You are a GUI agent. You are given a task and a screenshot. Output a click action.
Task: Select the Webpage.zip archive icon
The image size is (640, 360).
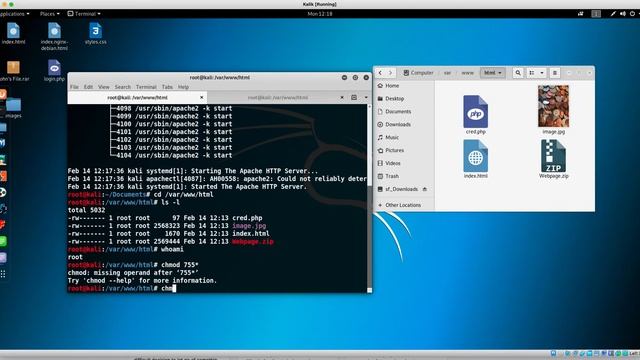553,156
